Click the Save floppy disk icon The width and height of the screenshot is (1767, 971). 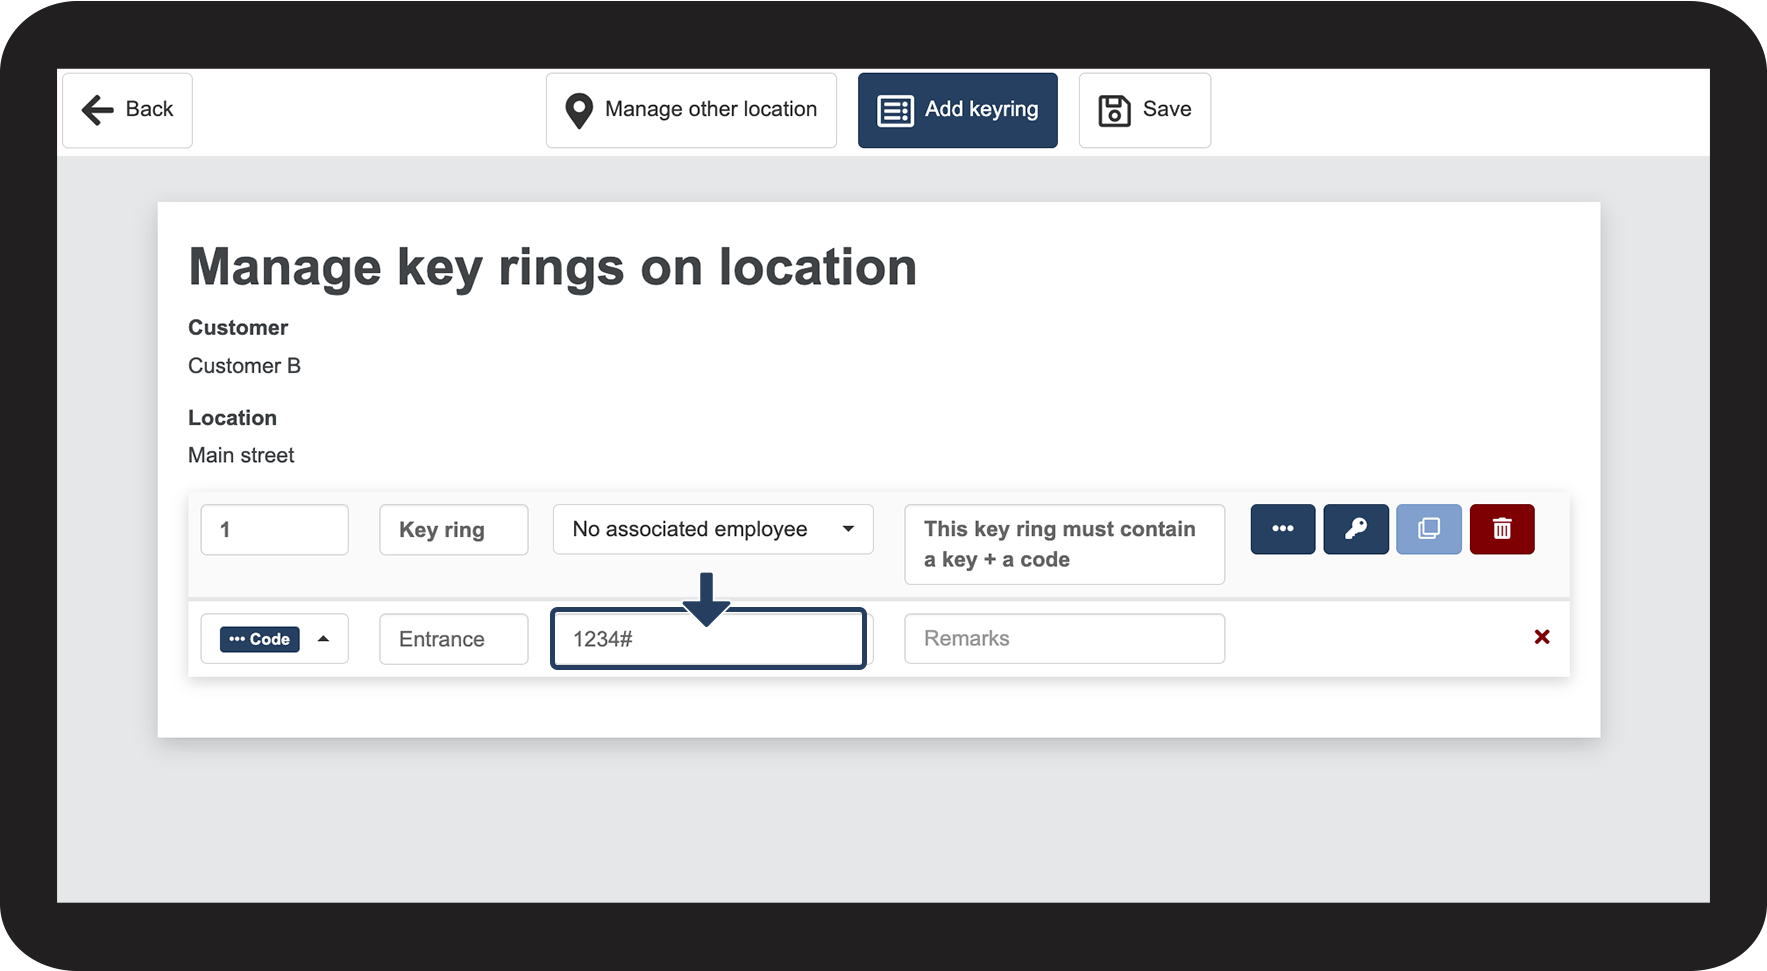pos(1114,110)
